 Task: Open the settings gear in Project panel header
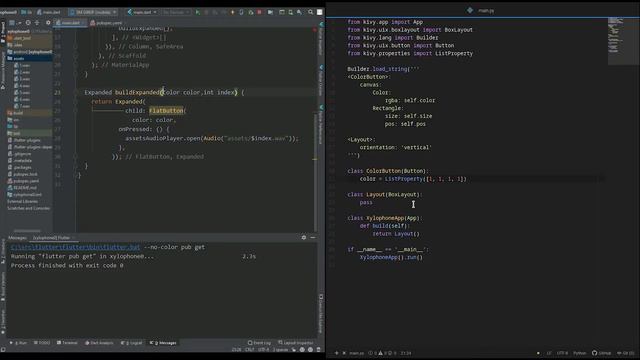pyautogui.click(x=48, y=23)
